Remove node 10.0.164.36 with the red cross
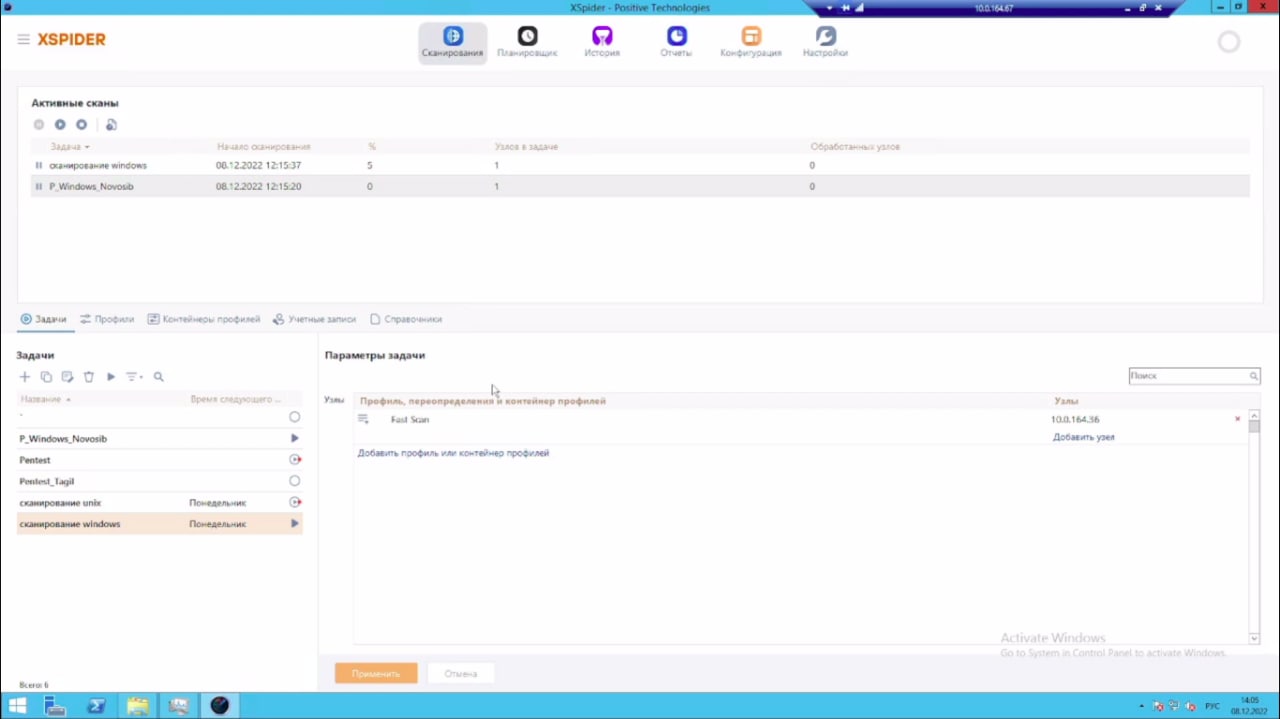The height and width of the screenshot is (719, 1280). click(1237, 420)
